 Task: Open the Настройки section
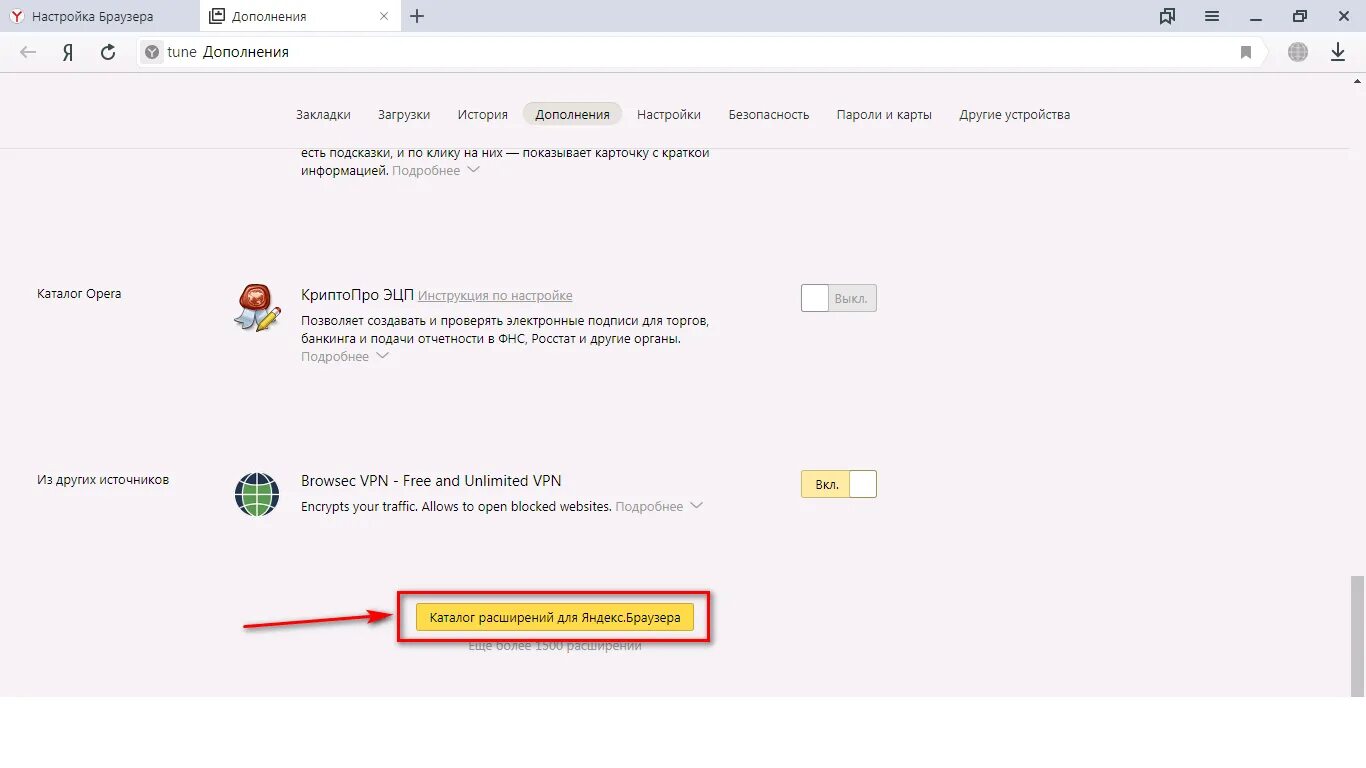(669, 114)
